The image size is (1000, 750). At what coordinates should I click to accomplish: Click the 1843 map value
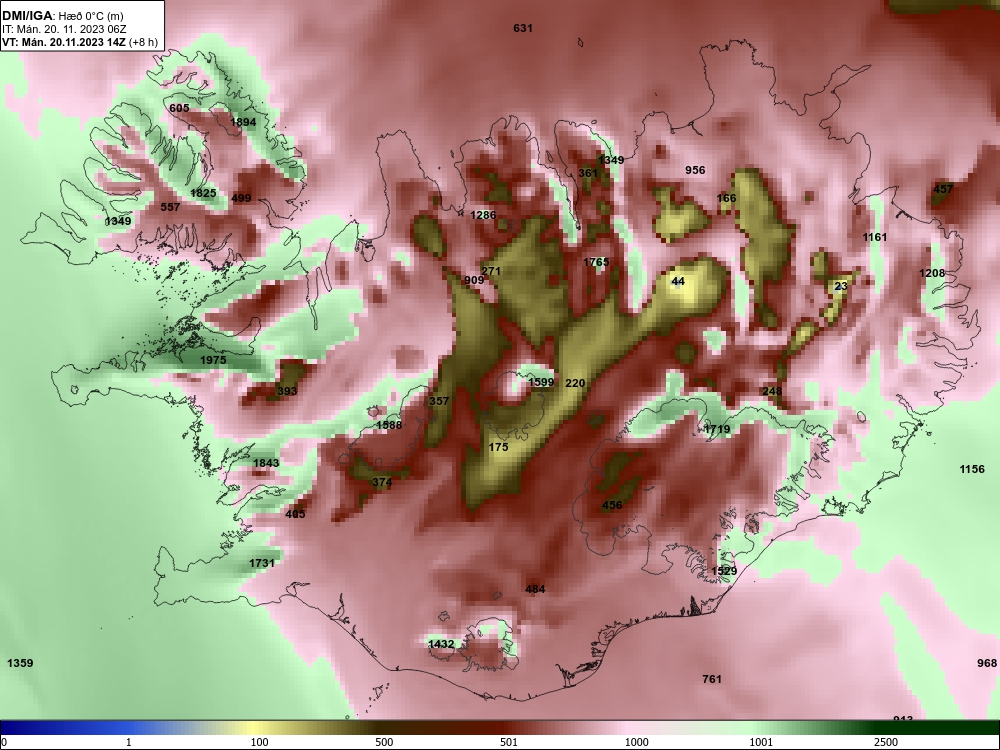coord(266,463)
